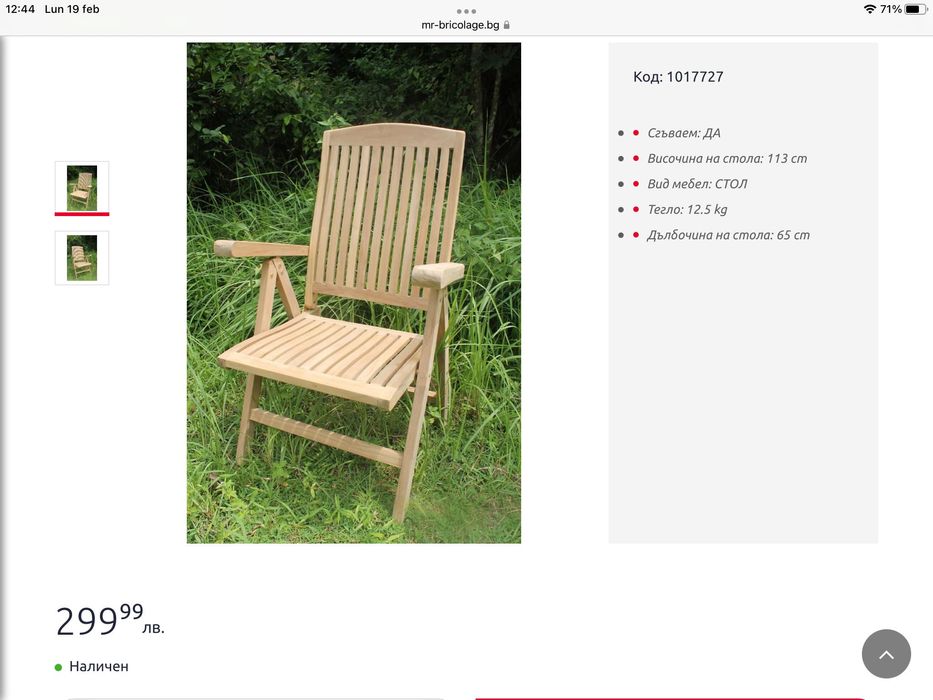The width and height of the screenshot is (933, 700).
Task: Tap the date Lun 19 feb
Action: pyautogui.click(x=72, y=9)
